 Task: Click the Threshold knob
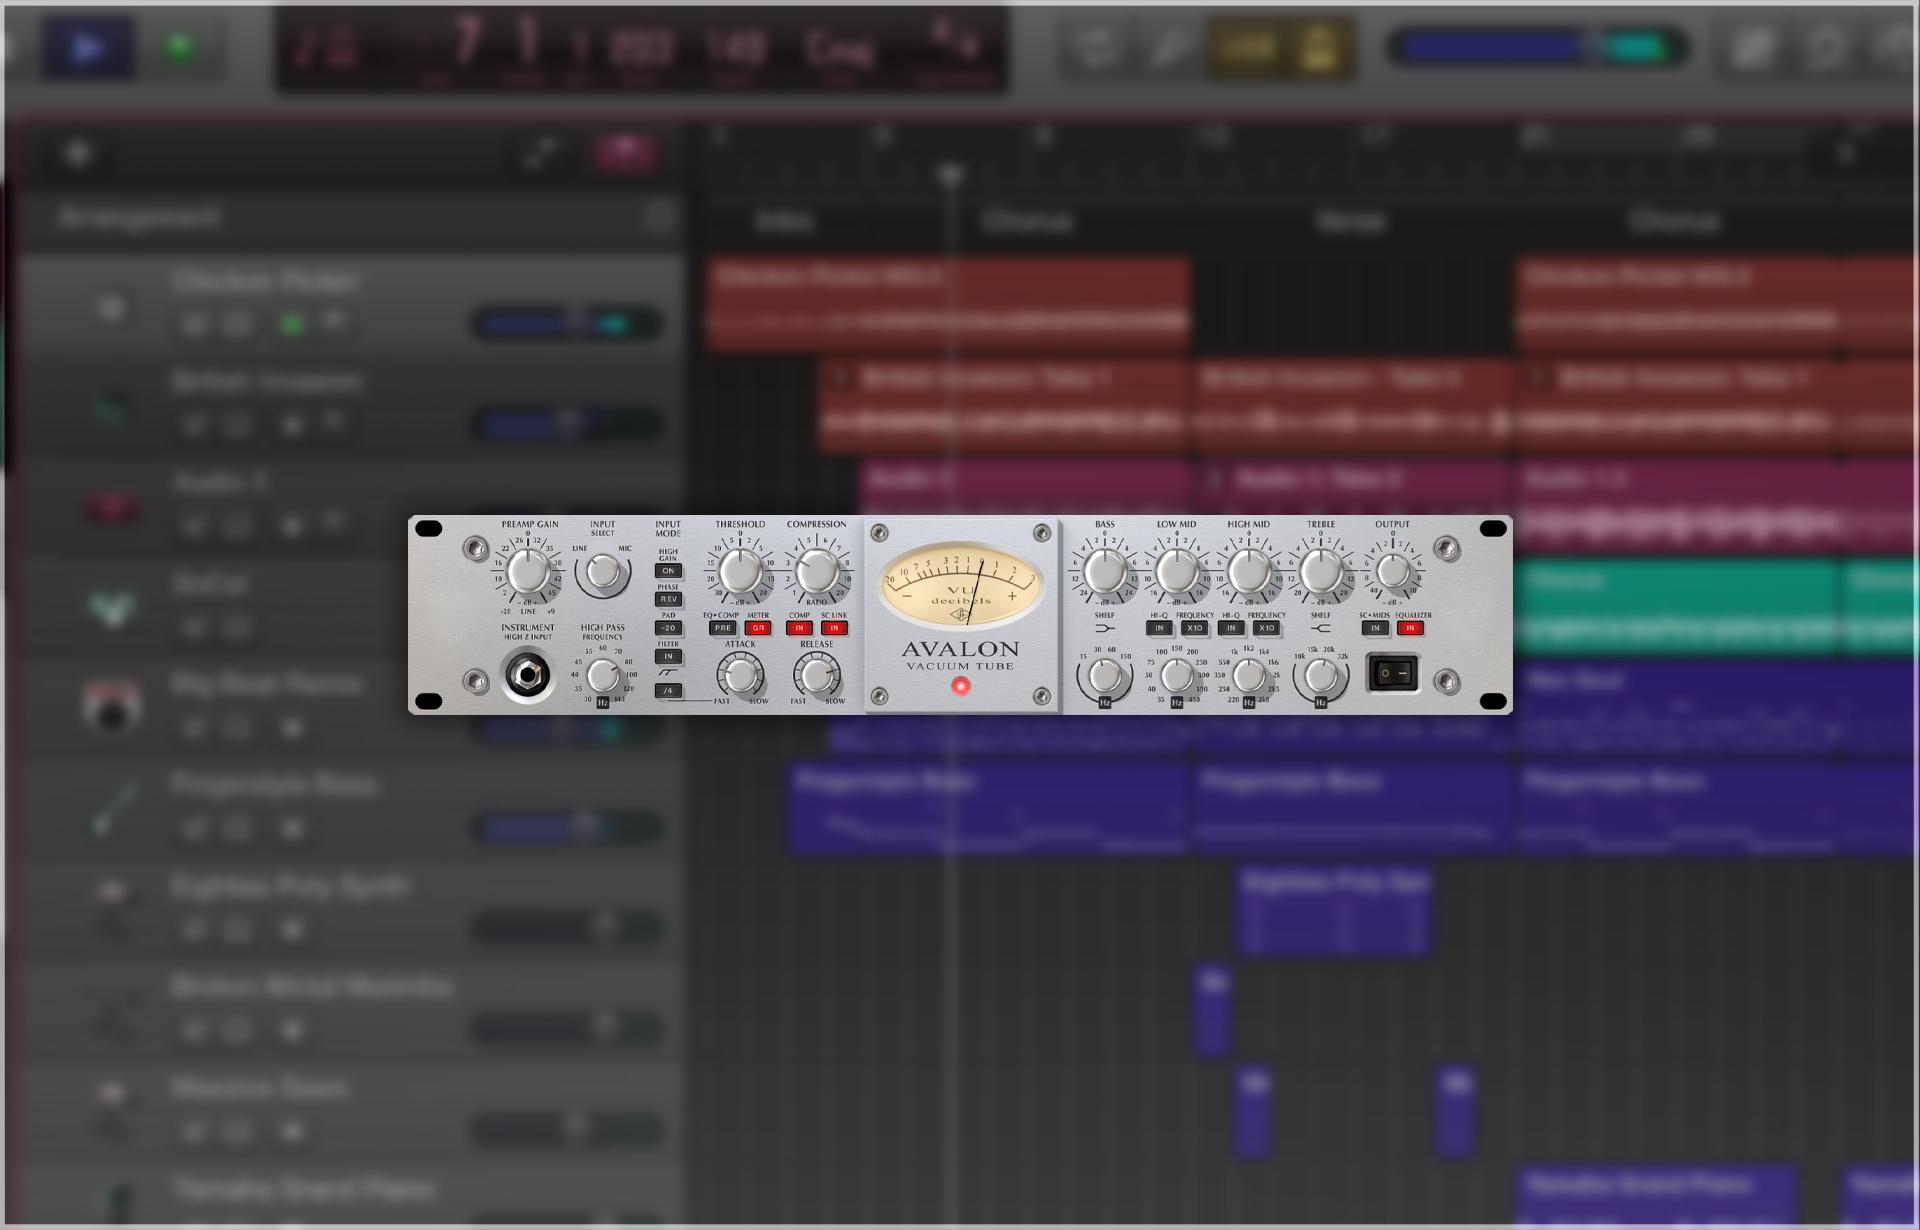click(x=740, y=571)
